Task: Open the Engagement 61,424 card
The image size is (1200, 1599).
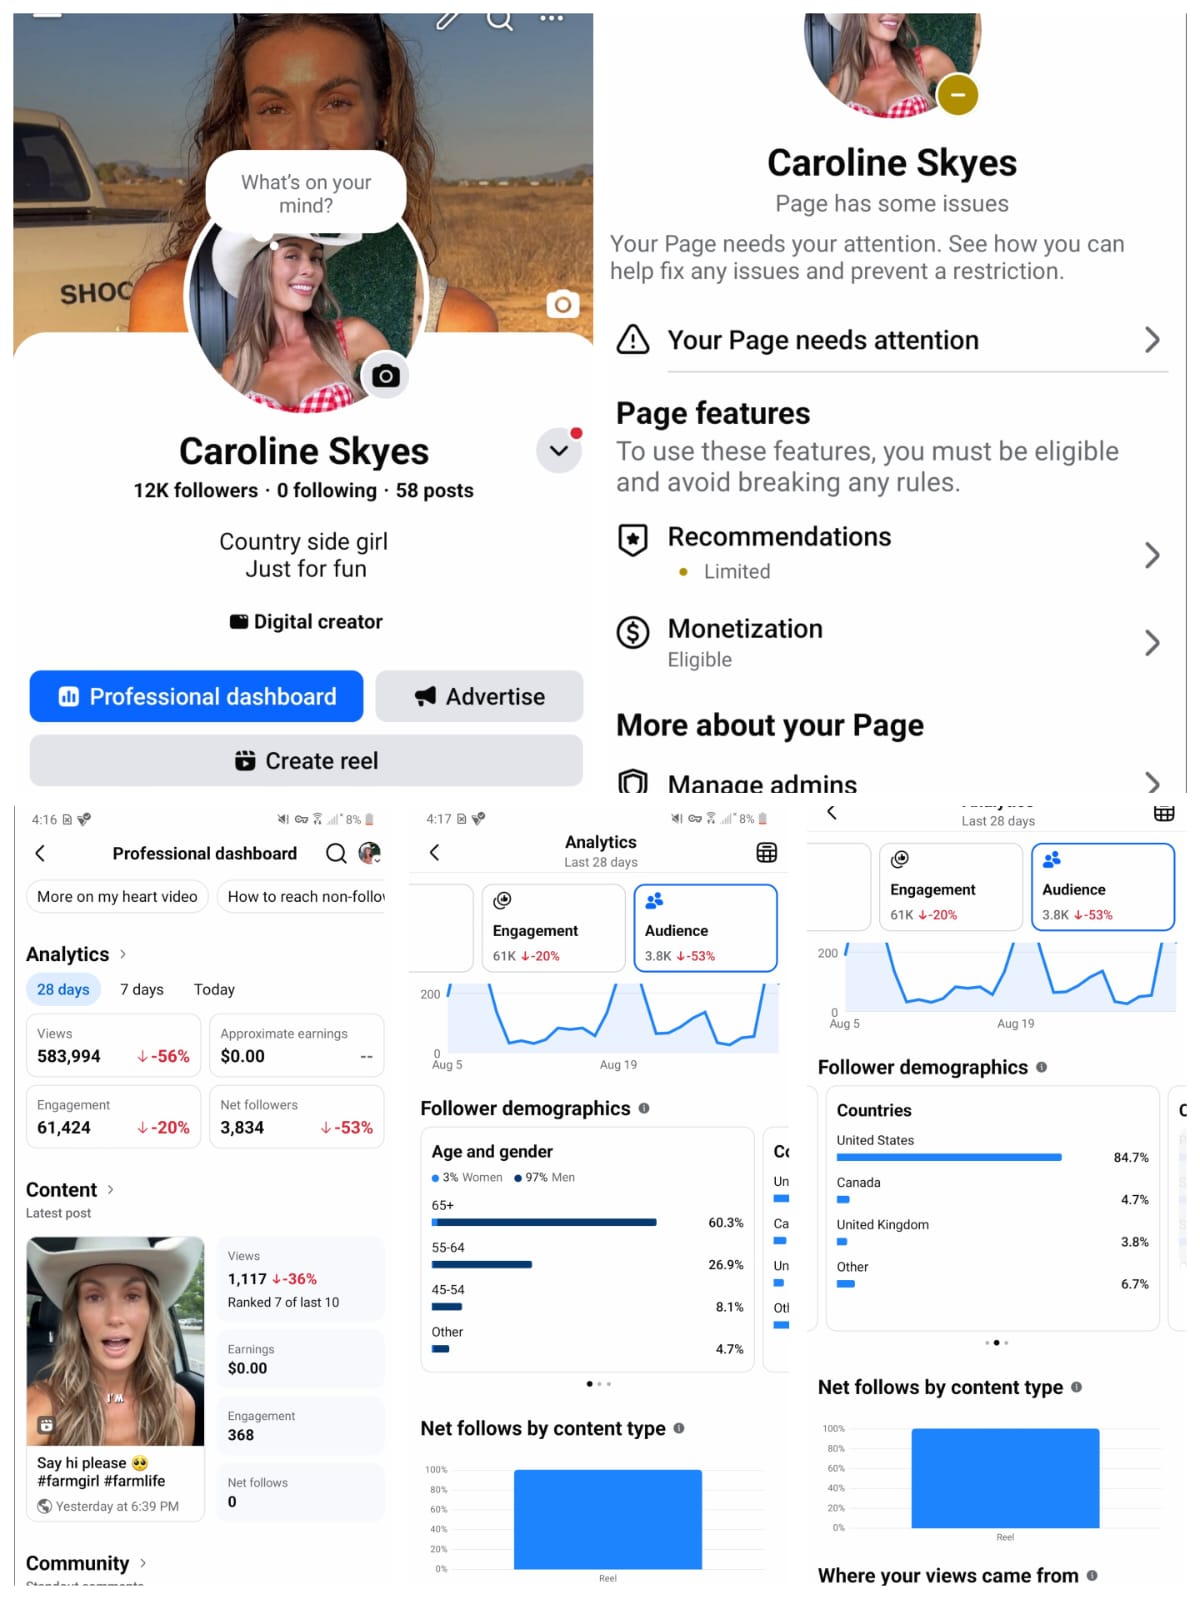Action: (x=113, y=1117)
